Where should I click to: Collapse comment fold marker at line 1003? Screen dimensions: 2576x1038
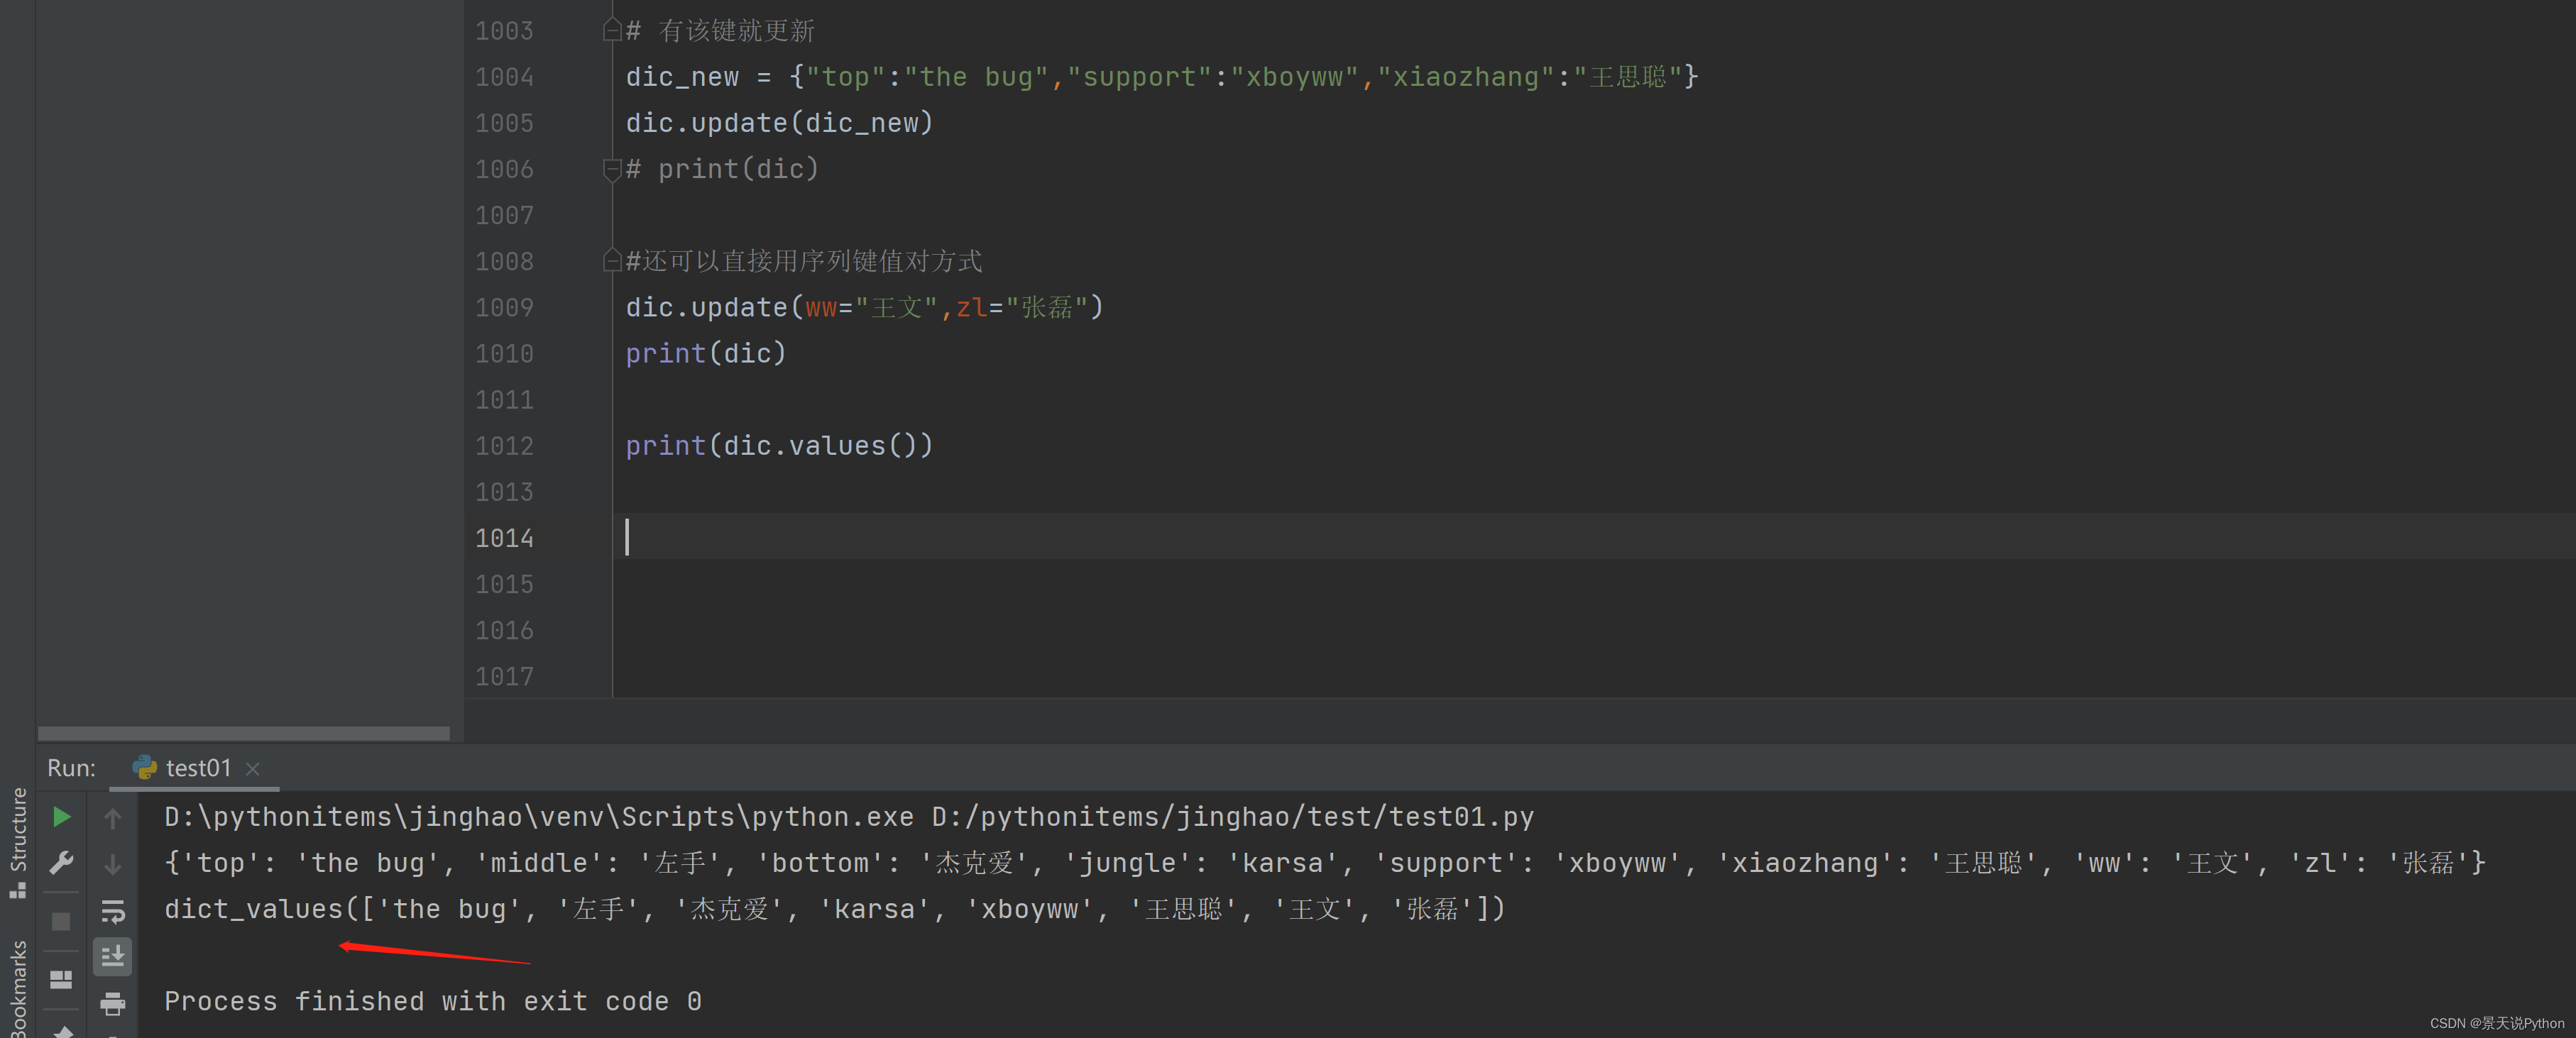point(612,31)
